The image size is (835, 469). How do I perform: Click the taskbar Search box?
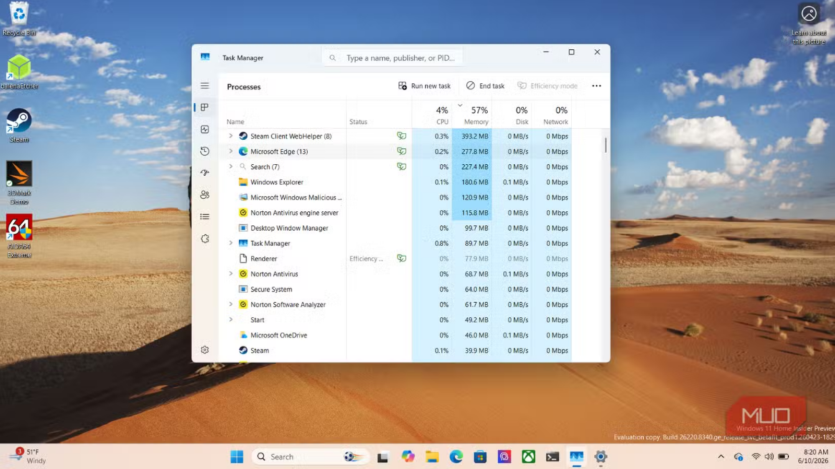pyautogui.click(x=310, y=457)
